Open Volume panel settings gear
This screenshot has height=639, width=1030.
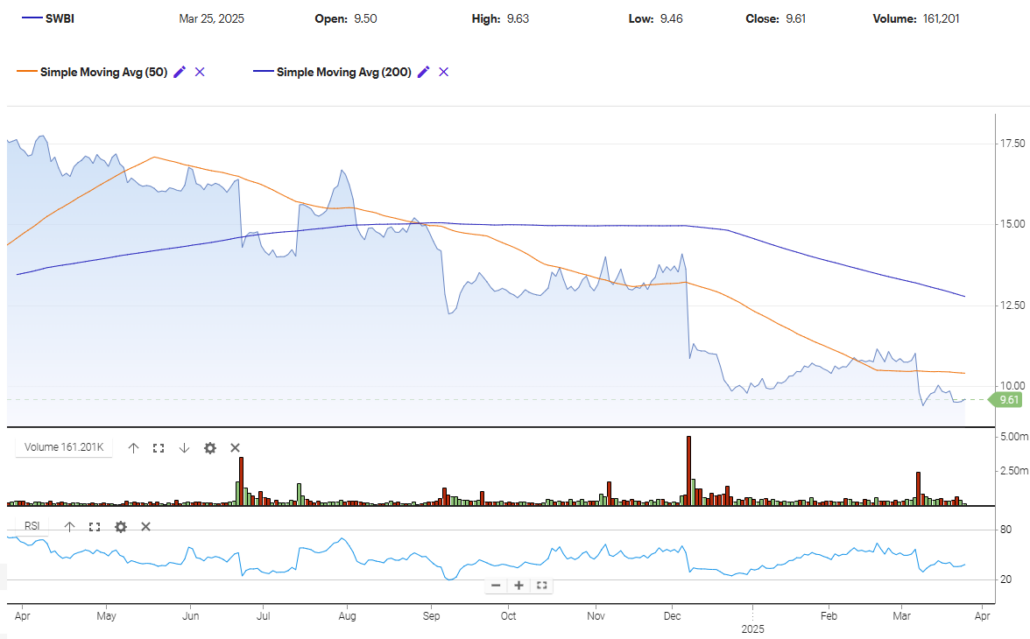tap(210, 448)
